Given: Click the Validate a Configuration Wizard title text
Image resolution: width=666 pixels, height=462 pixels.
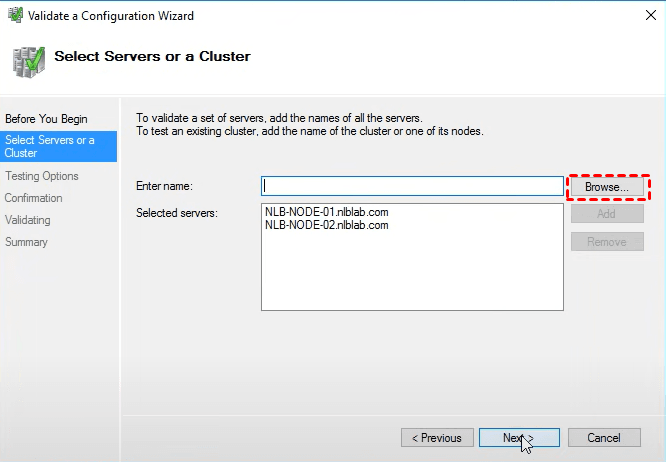Looking at the screenshot, I should 111,15.
